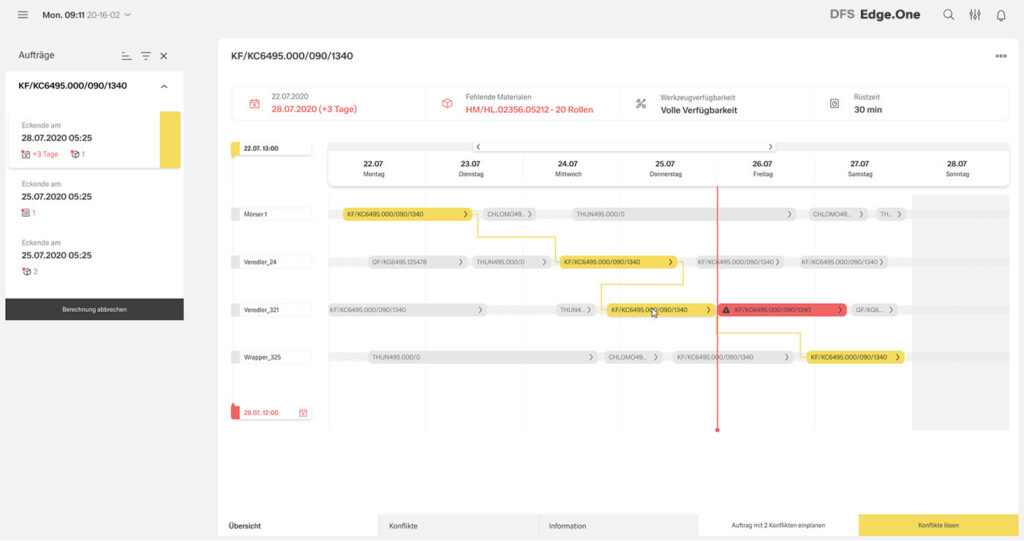This screenshot has width=1024, height=541.
Task: Click the sort icon in Aufträge panel
Action: 126,57
